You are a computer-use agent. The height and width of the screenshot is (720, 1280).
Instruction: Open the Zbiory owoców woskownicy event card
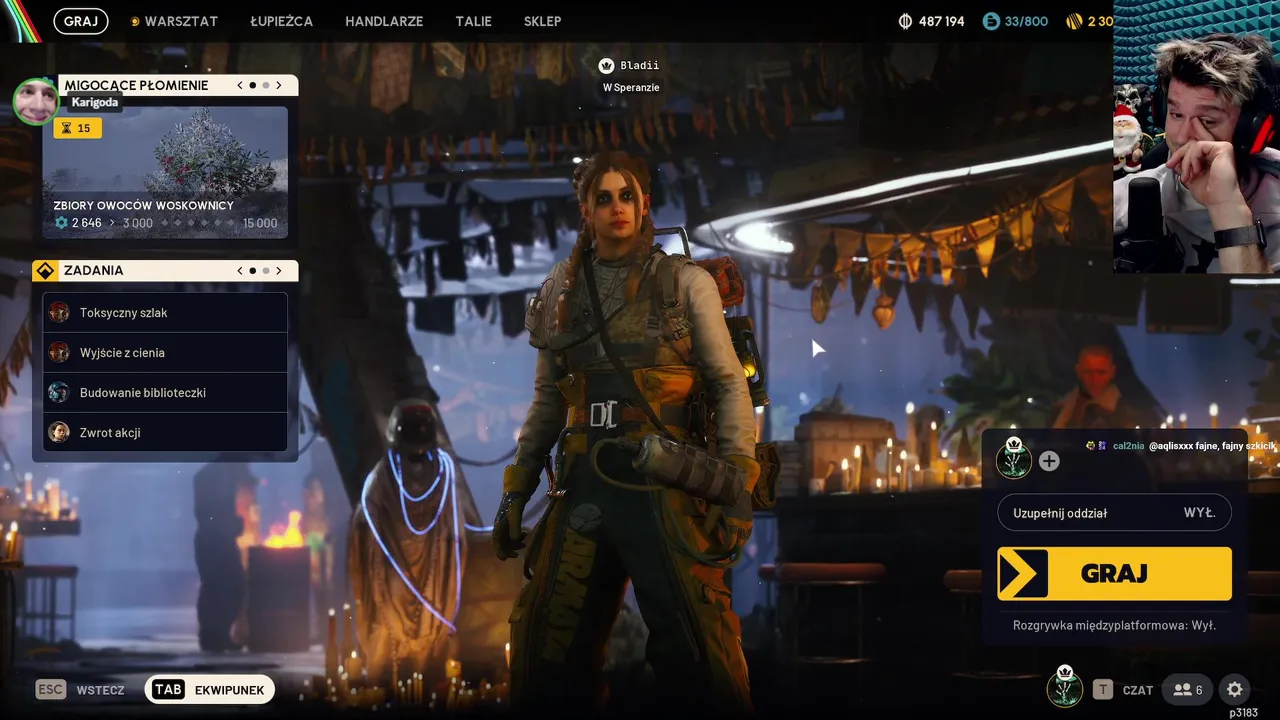click(x=165, y=172)
